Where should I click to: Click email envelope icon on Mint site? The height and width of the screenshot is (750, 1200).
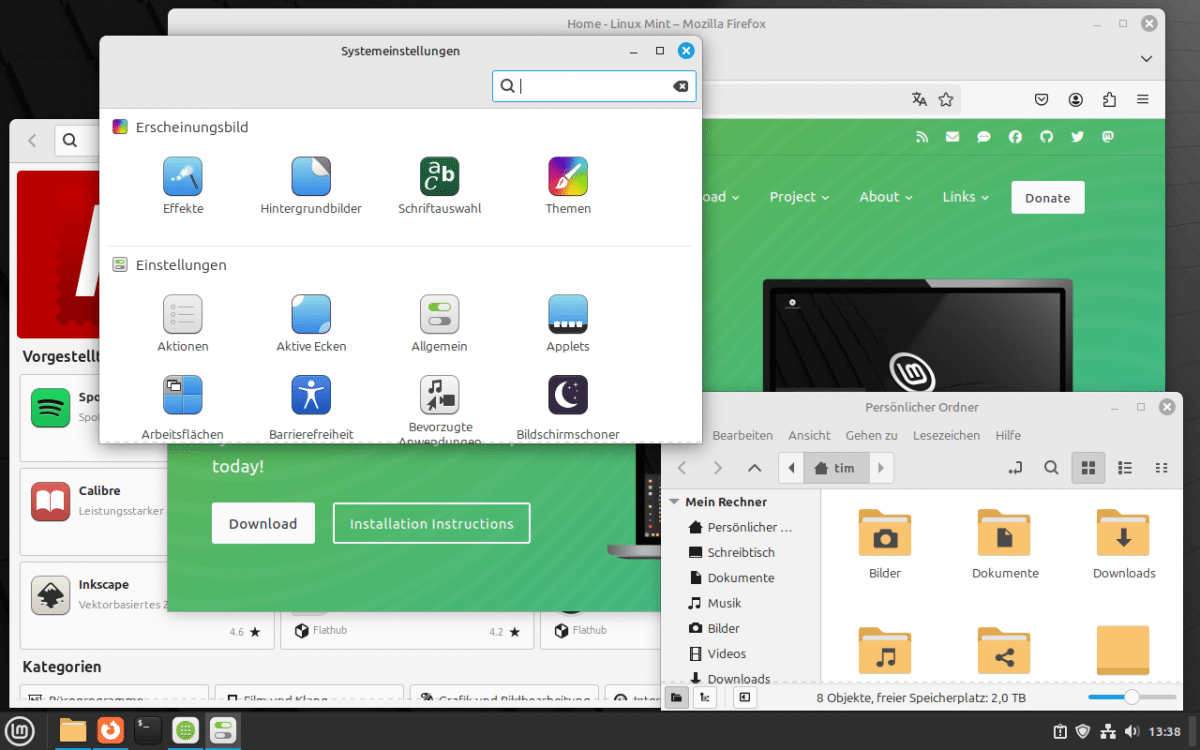point(952,137)
